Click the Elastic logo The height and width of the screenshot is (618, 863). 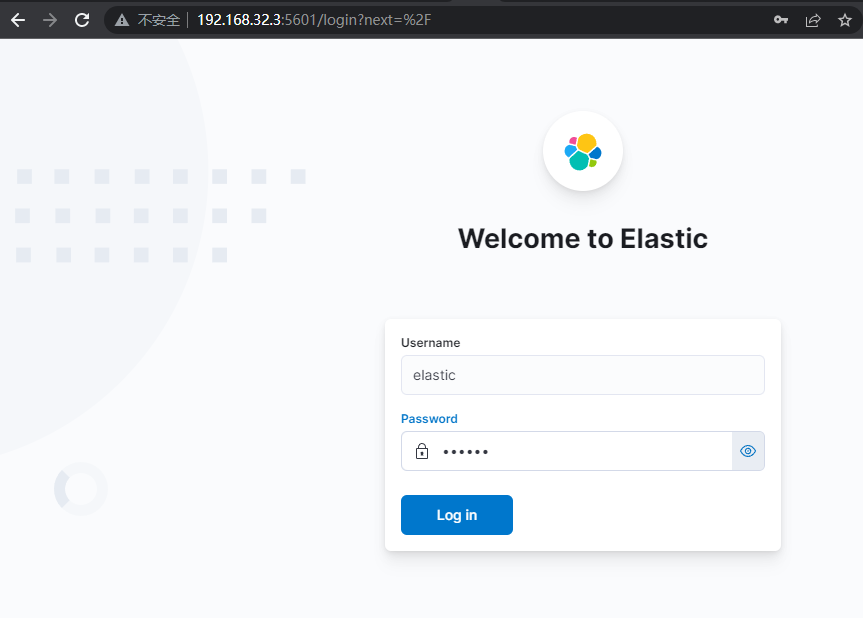(583, 151)
